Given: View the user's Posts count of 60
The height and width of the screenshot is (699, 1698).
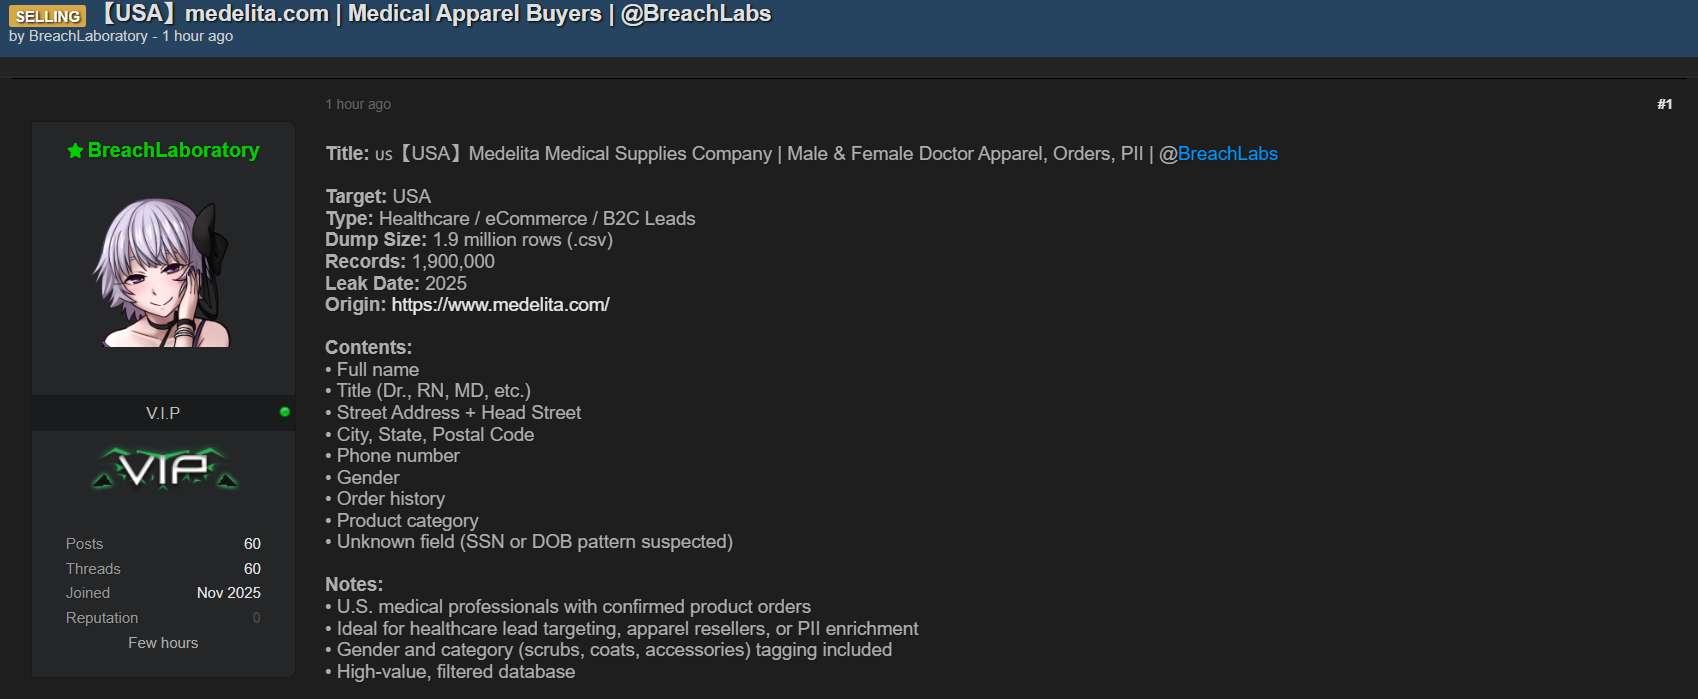Looking at the screenshot, I should [252, 544].
